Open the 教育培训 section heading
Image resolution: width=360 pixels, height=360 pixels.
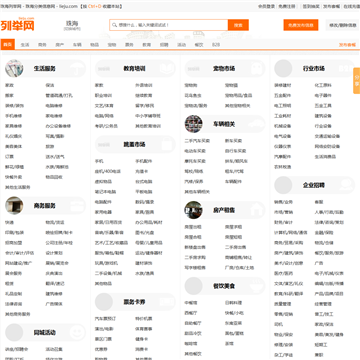(x=134, y=68)
